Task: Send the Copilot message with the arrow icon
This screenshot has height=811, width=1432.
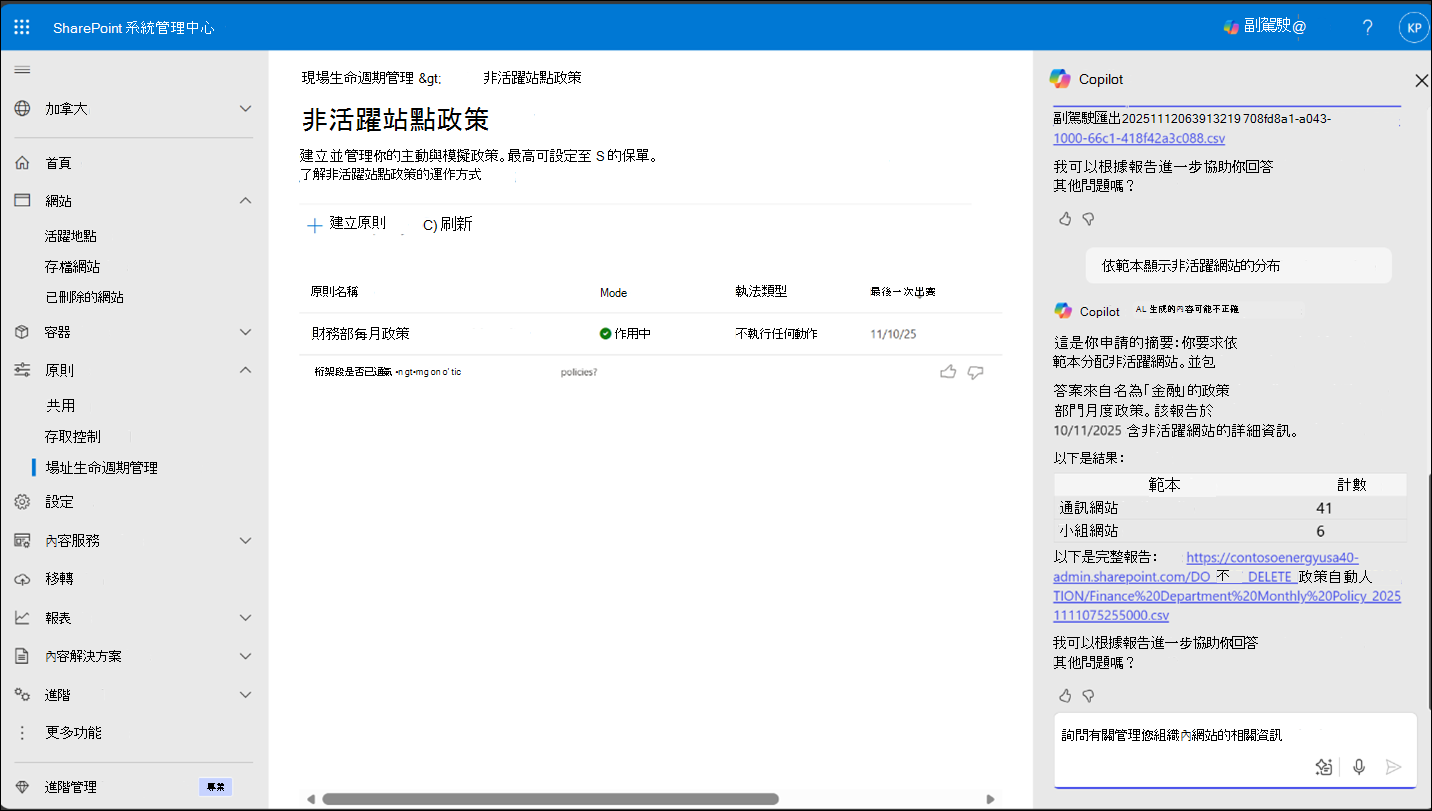Action: coord(1393,766)
